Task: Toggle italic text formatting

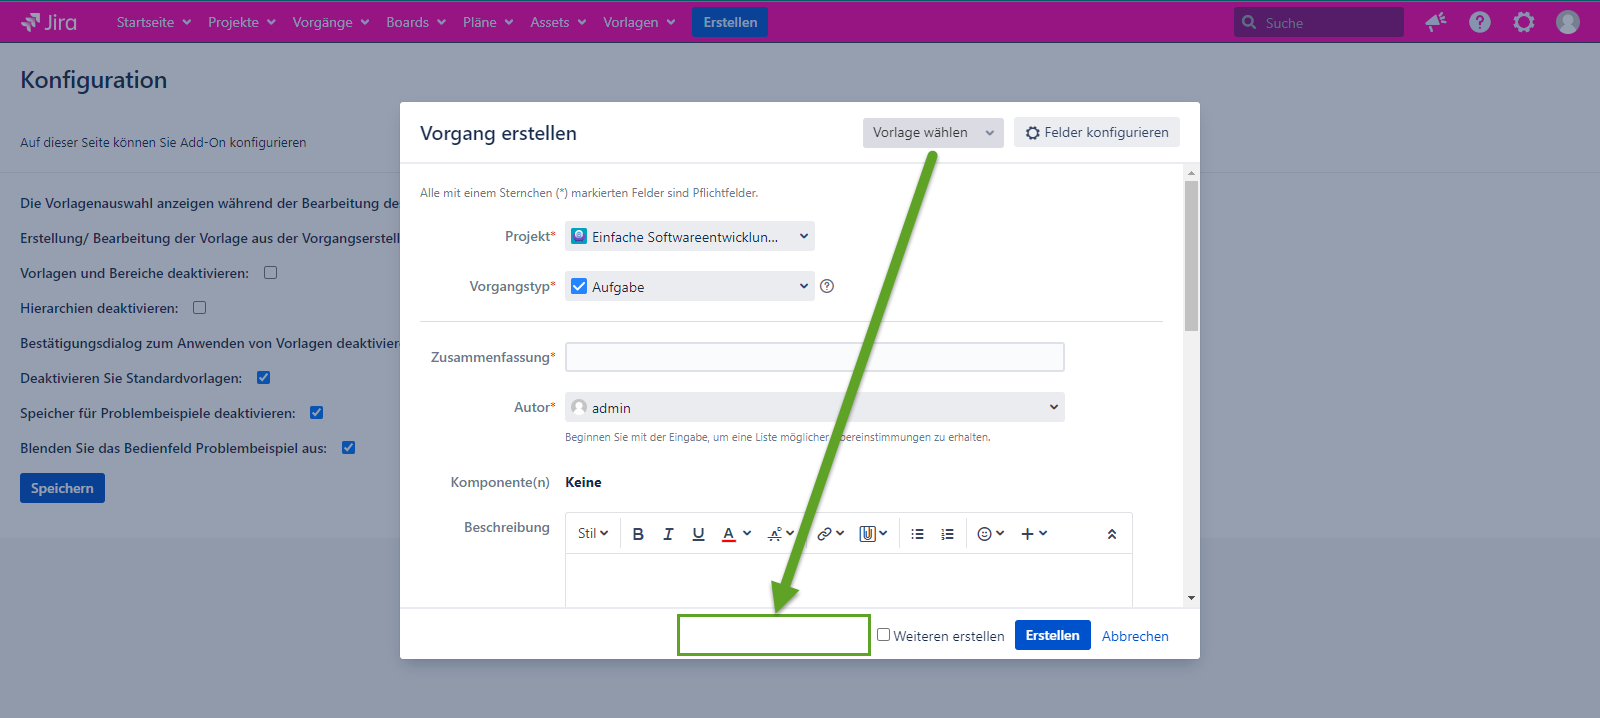Action: point(668,534)
